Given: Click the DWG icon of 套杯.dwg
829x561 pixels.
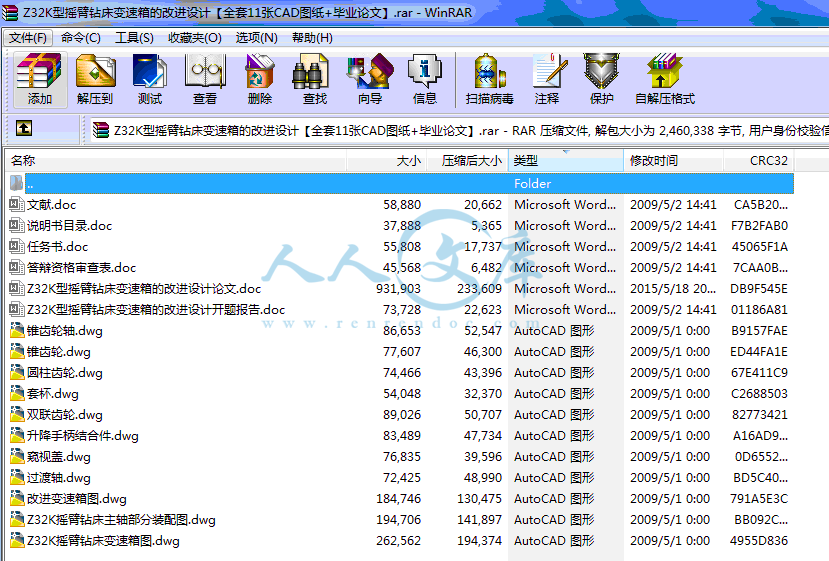Looking at the screenshot, I should (x=17, y=393).
